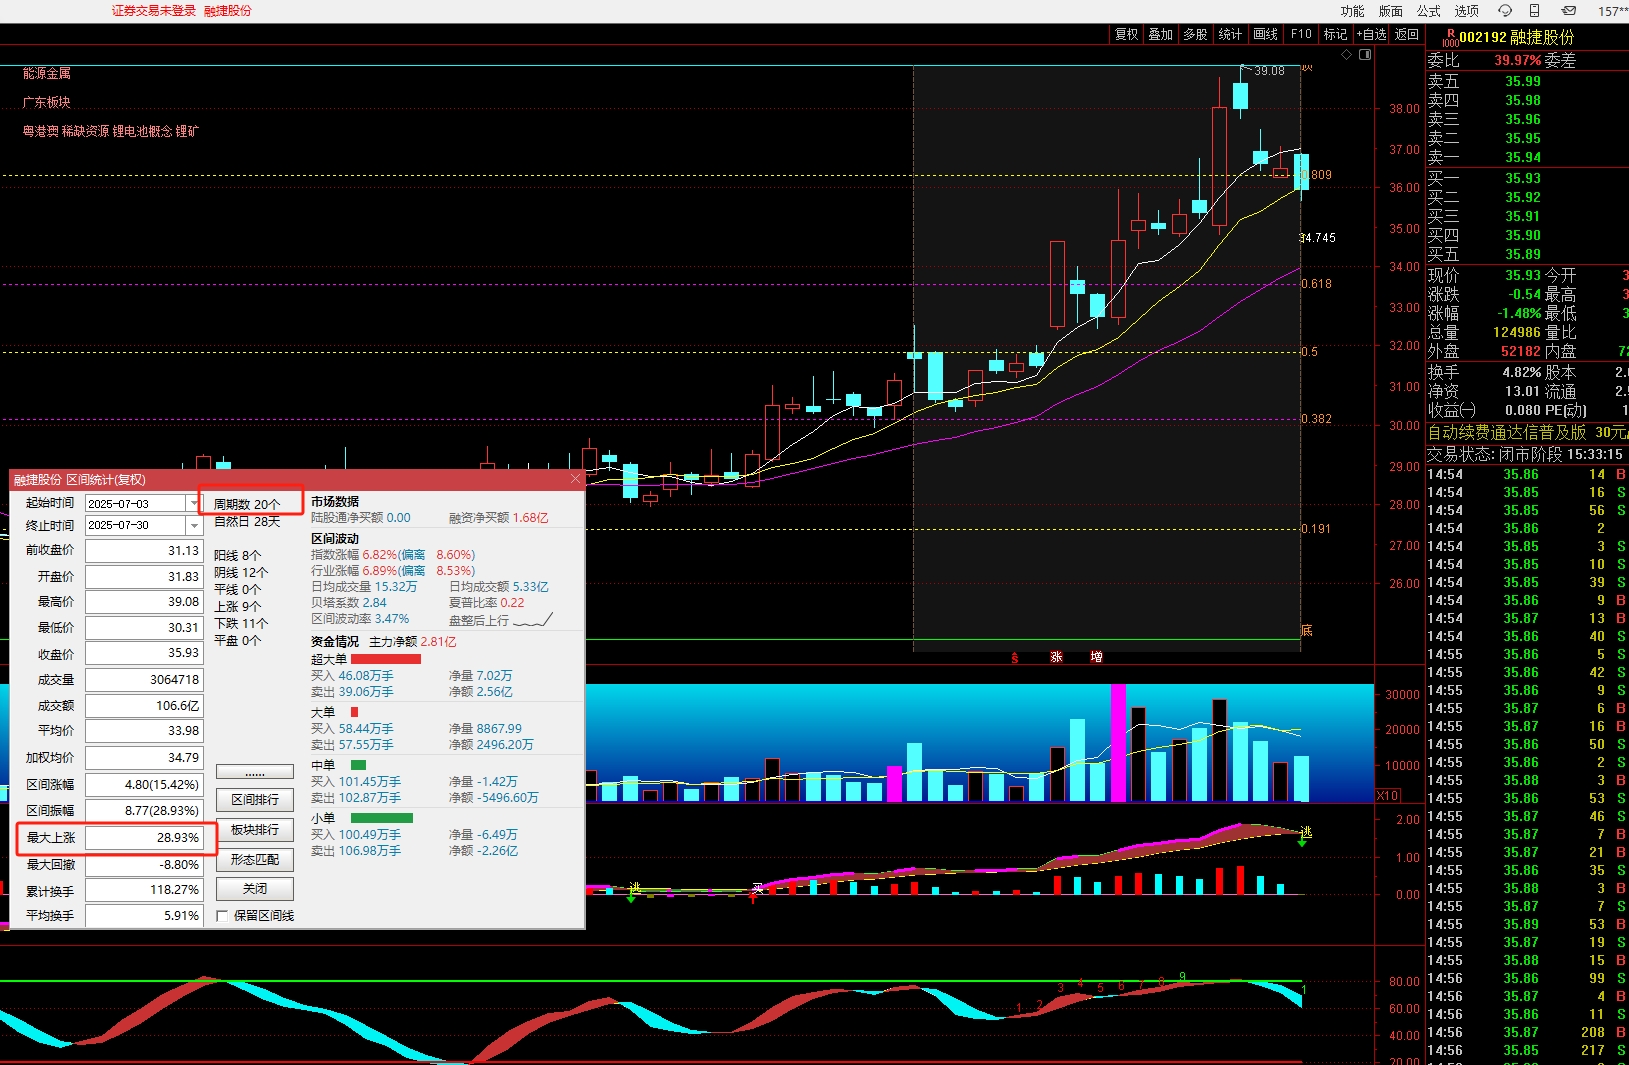Click the 涨 marker under the chart
The image size is (1629, 1065).
tap(1056, 657)
